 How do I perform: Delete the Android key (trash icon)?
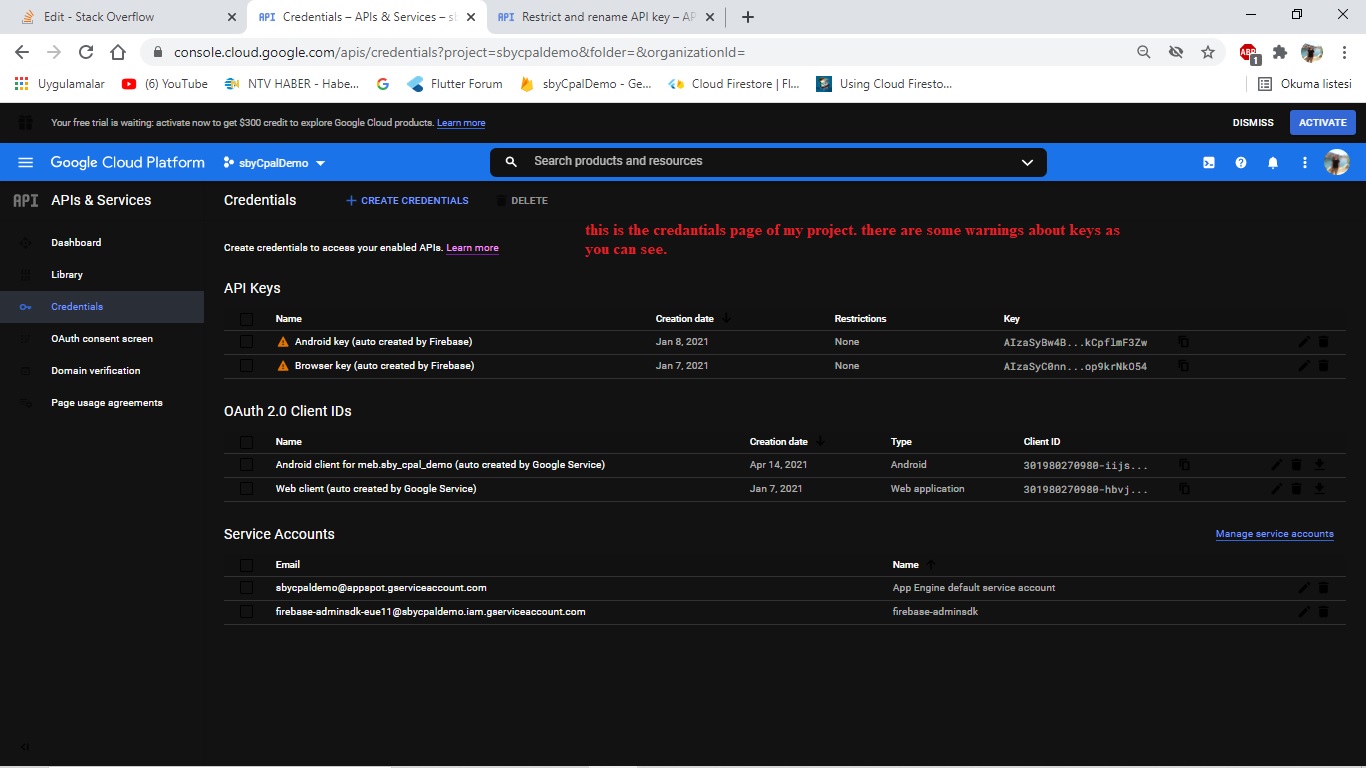point(1324,342)
